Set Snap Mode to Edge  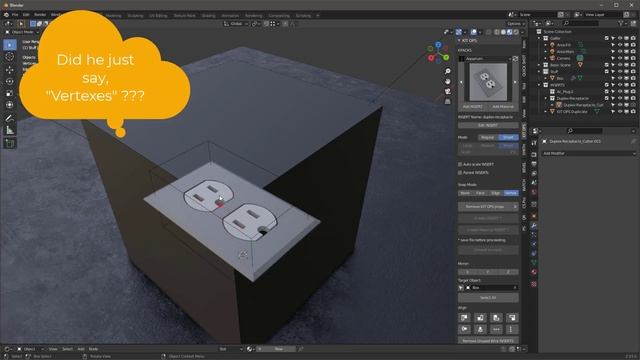pyautogui.click(x=496, y=193)
